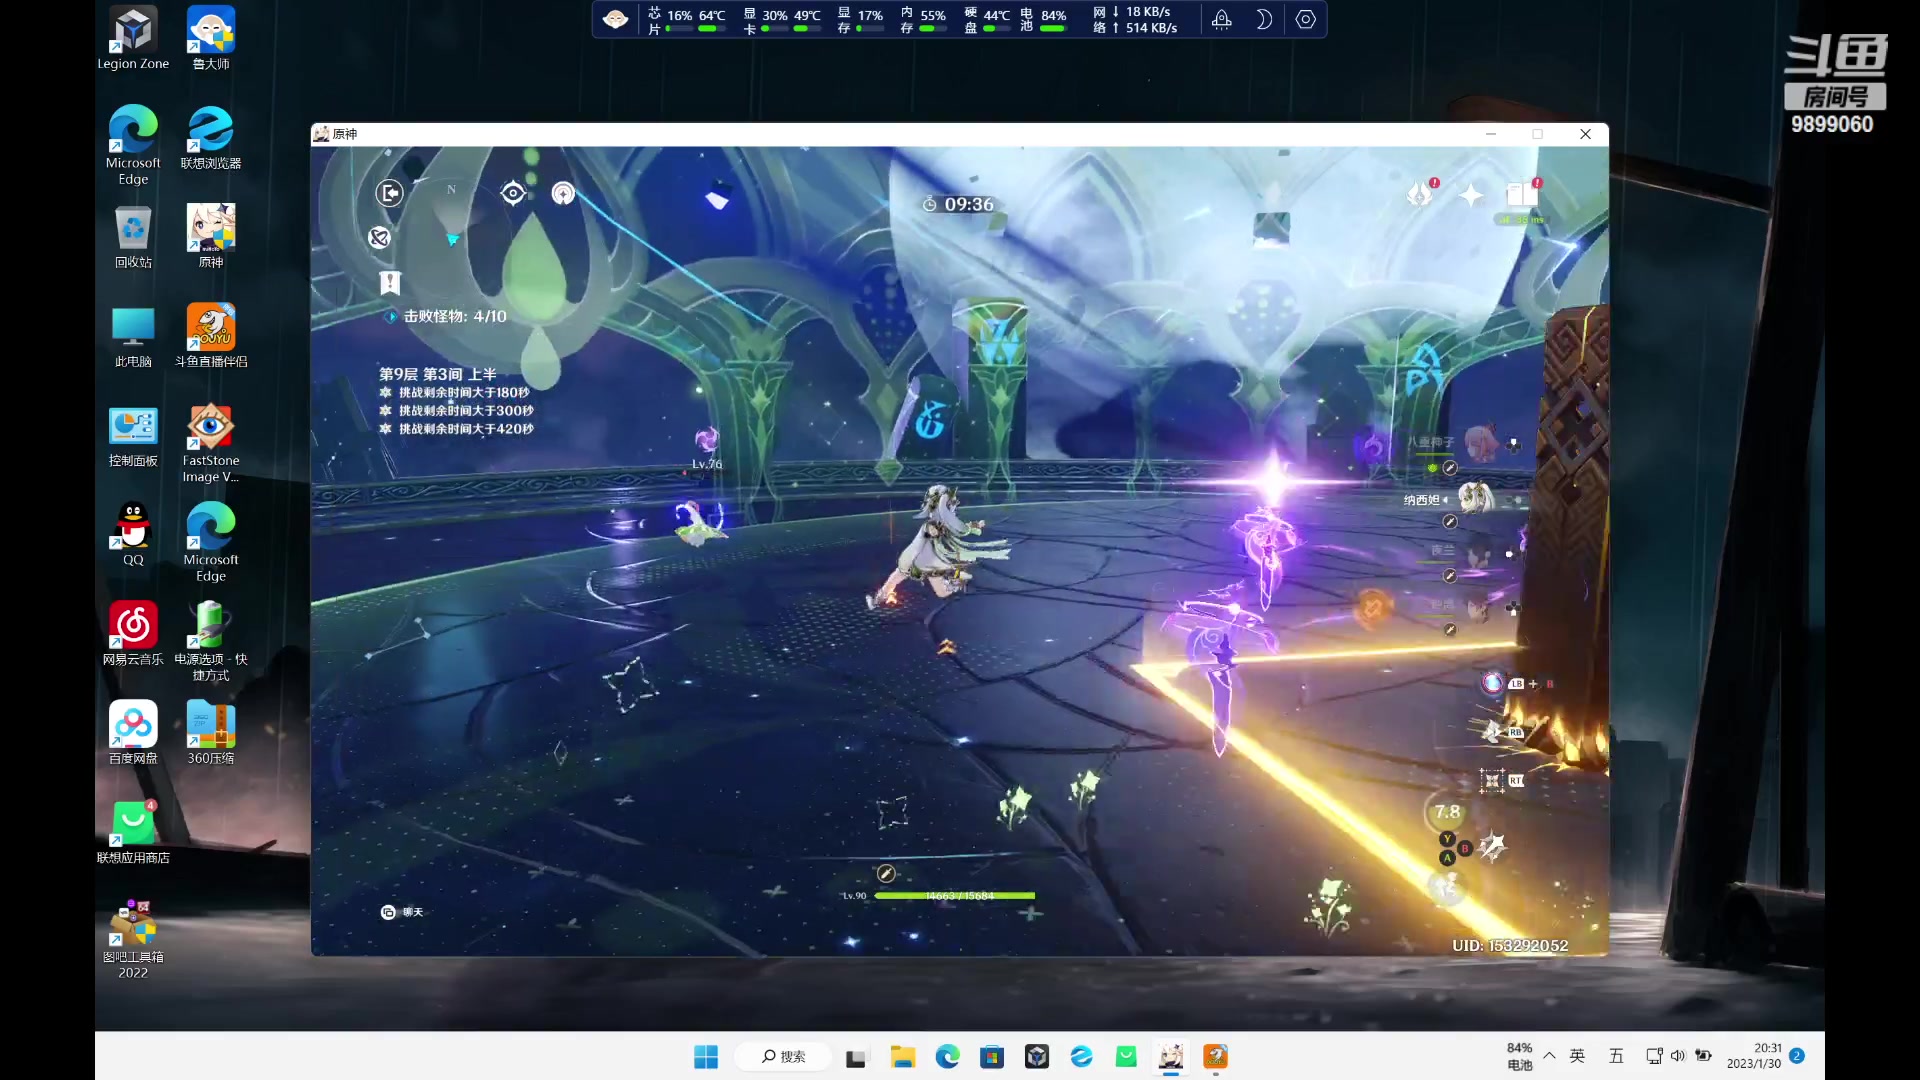Open 斗鱼直播伴侣 from the taskbar
This screenshot has width=1920, height=1080.
[1215, 1056]
